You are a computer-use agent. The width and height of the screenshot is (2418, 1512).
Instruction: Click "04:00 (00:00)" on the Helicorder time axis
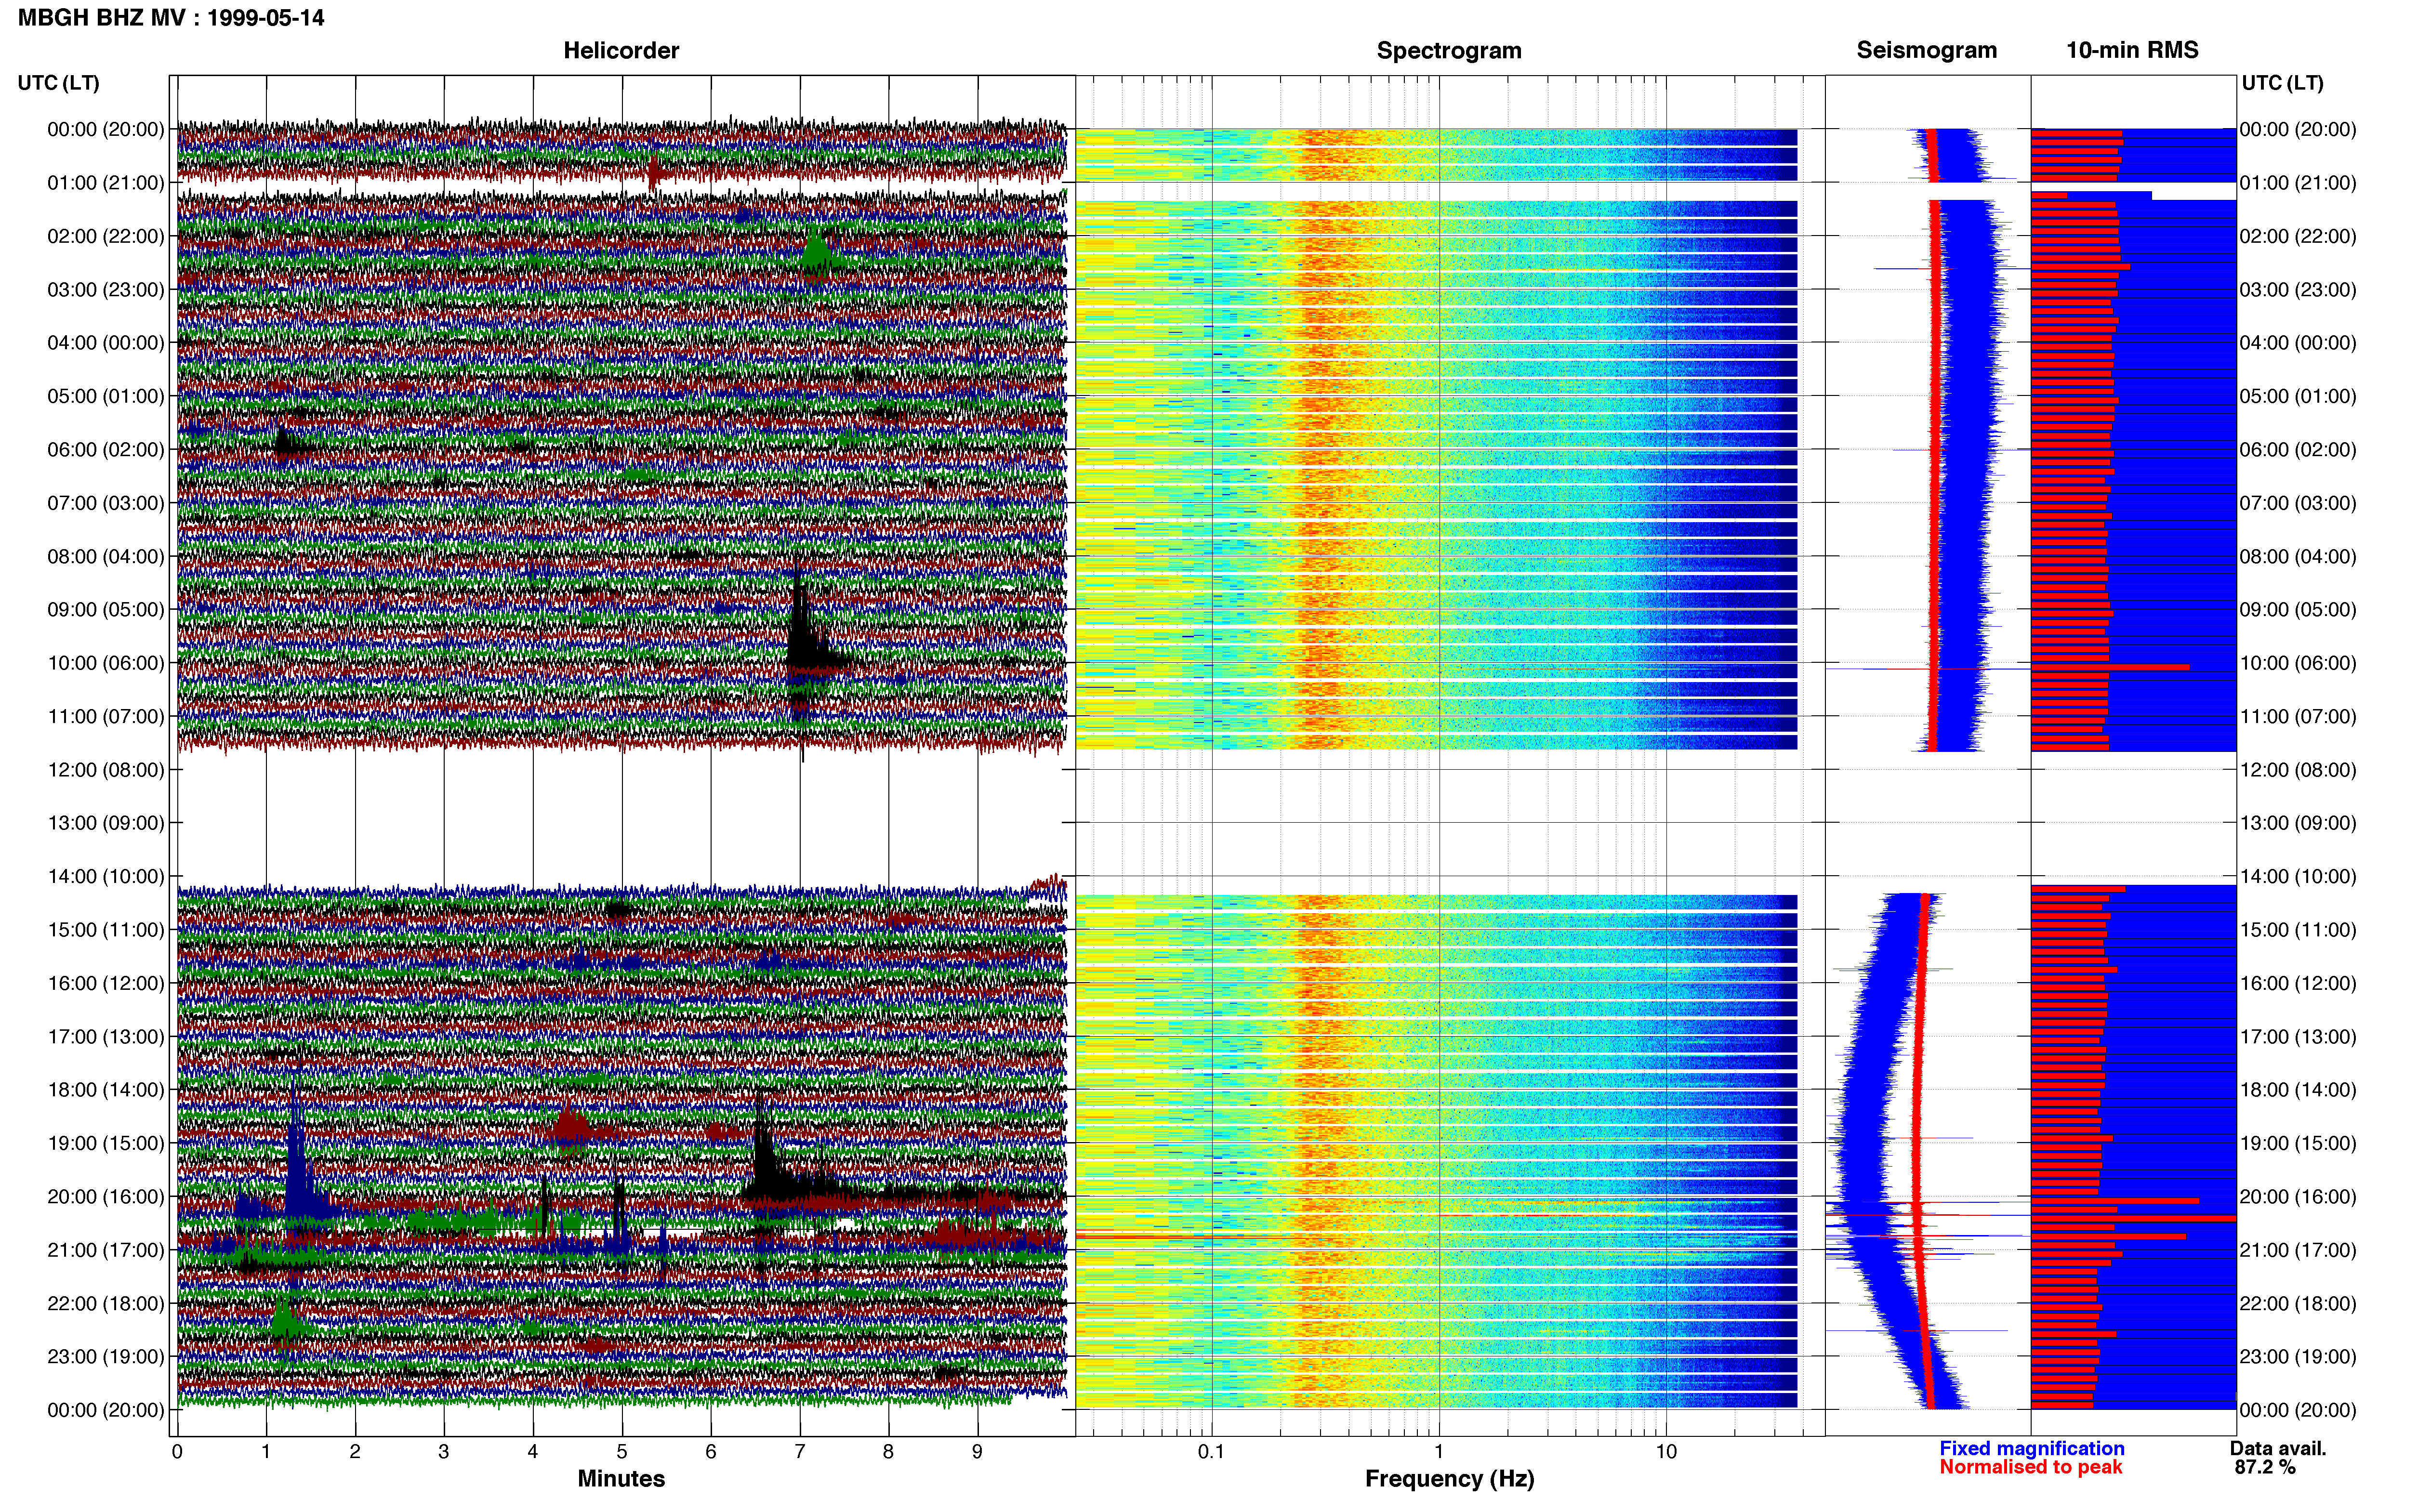tap(106, 343)
